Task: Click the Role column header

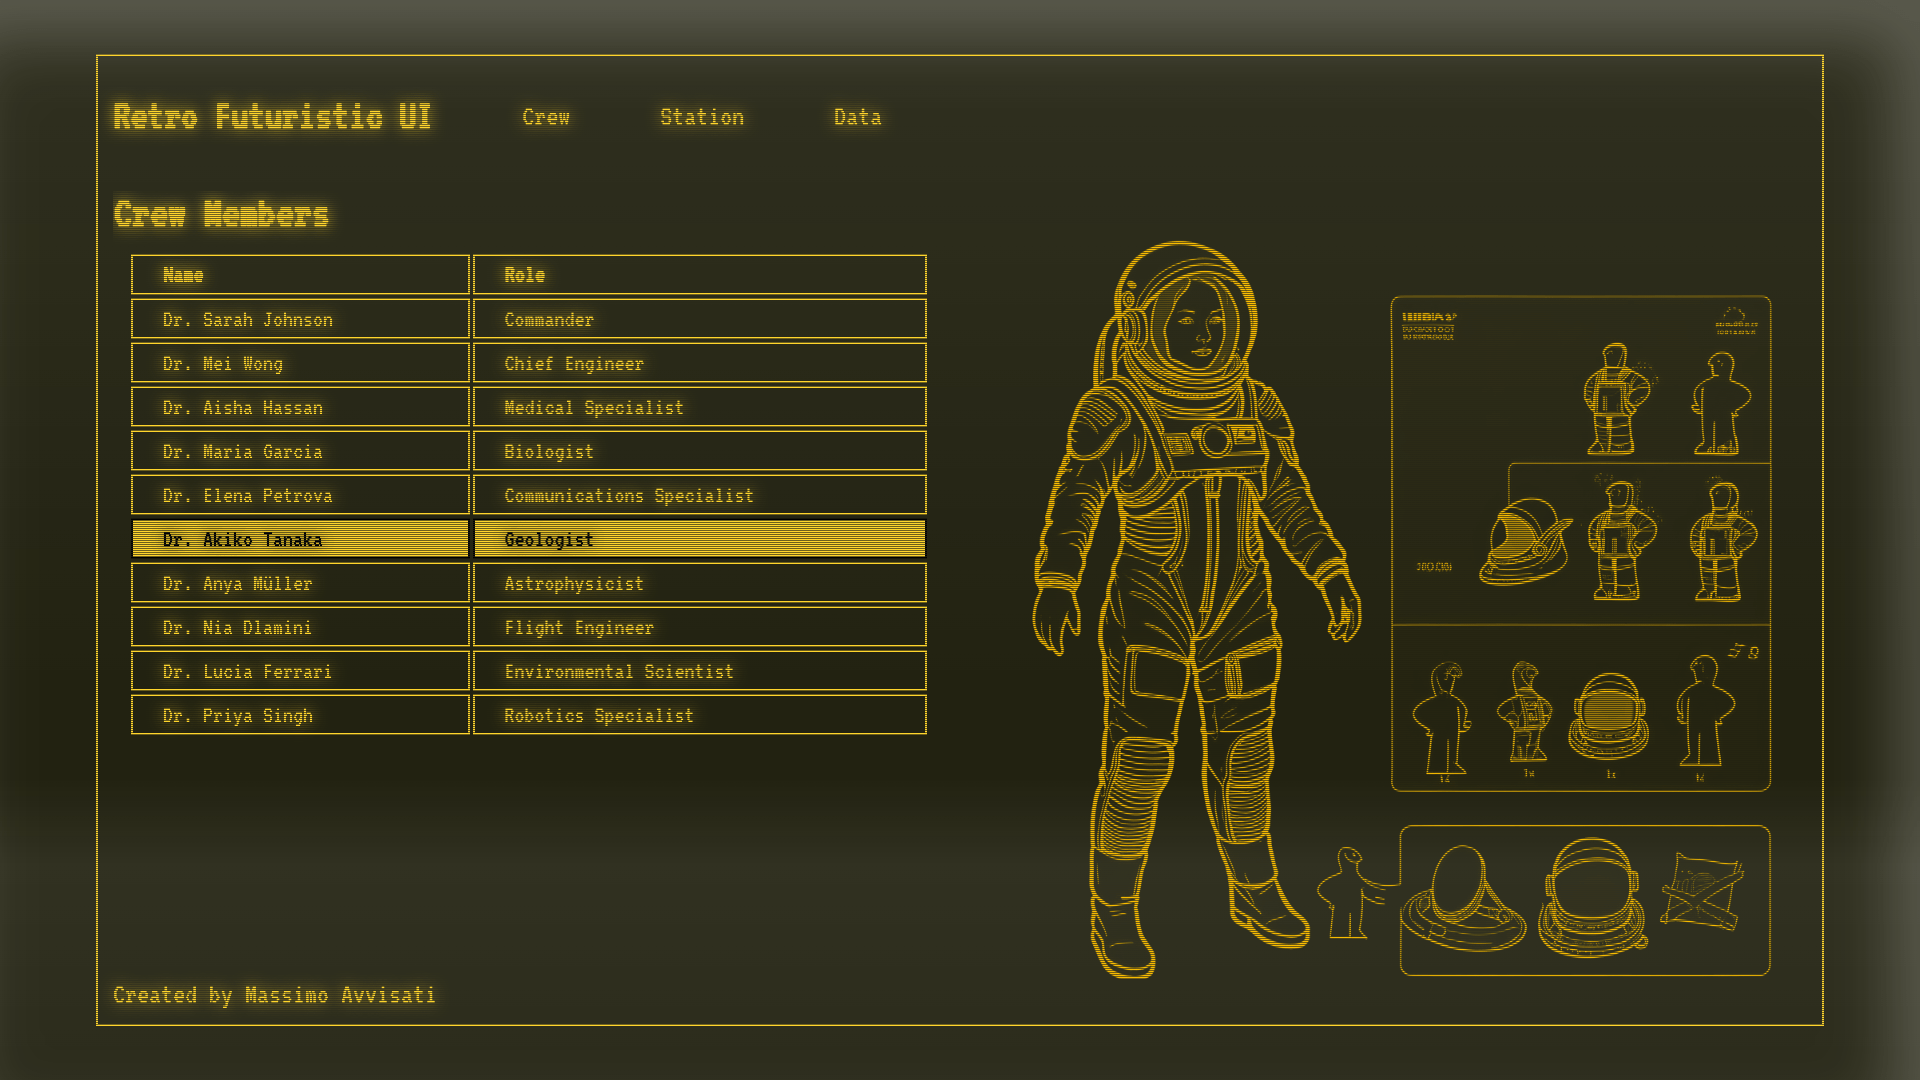Action: click(700, 275)
